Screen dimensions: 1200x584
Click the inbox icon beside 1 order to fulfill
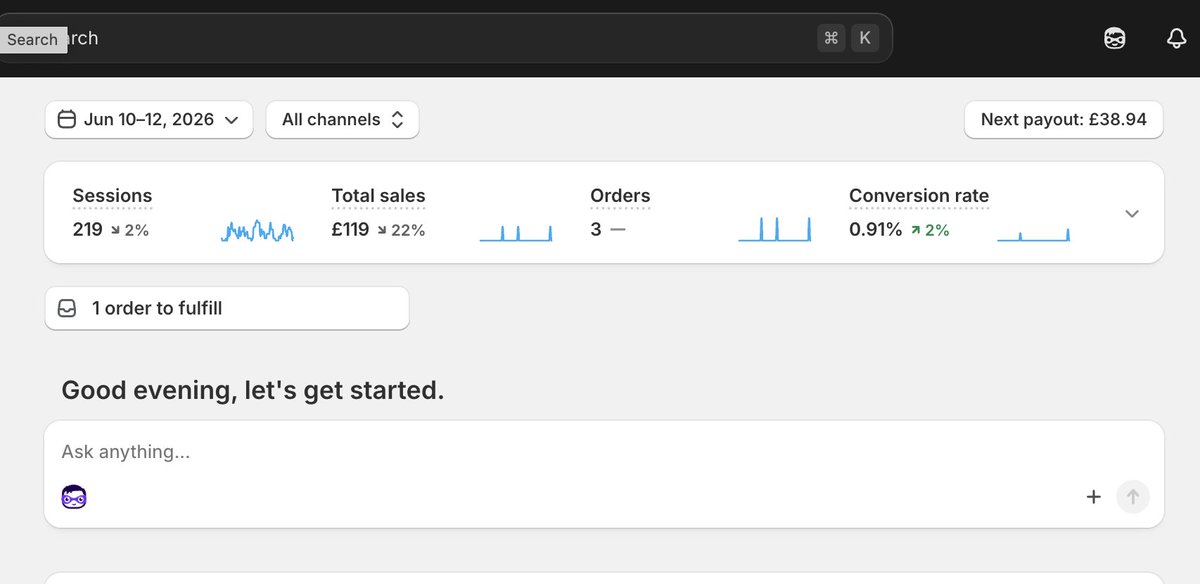[68, 308]
